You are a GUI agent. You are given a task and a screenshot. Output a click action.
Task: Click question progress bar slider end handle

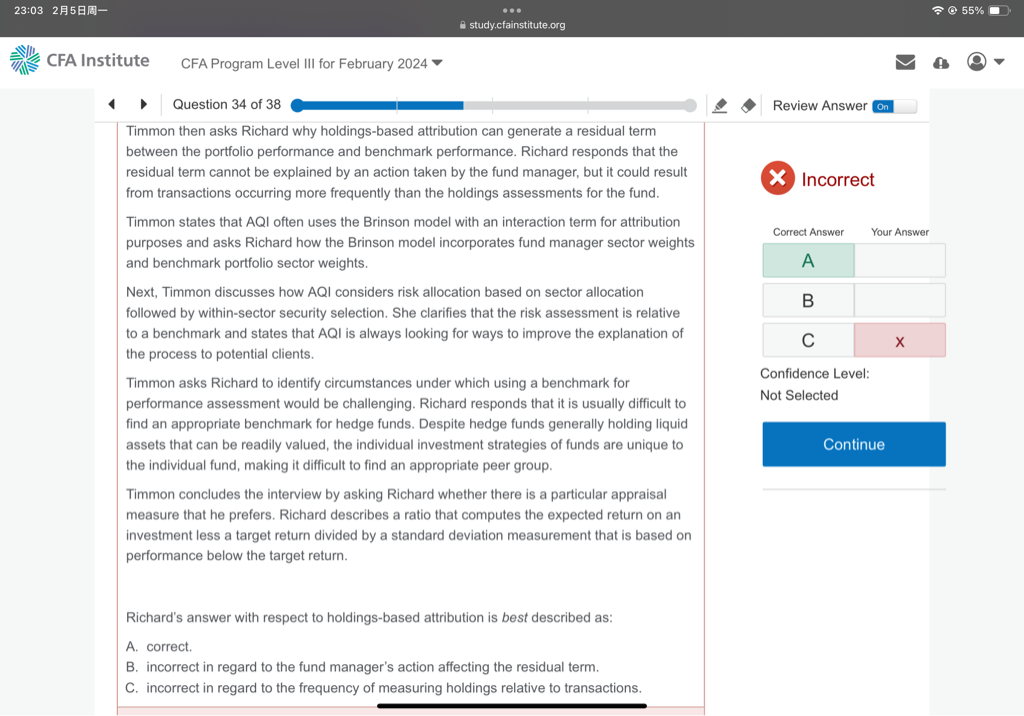click(x=690, y=105)
